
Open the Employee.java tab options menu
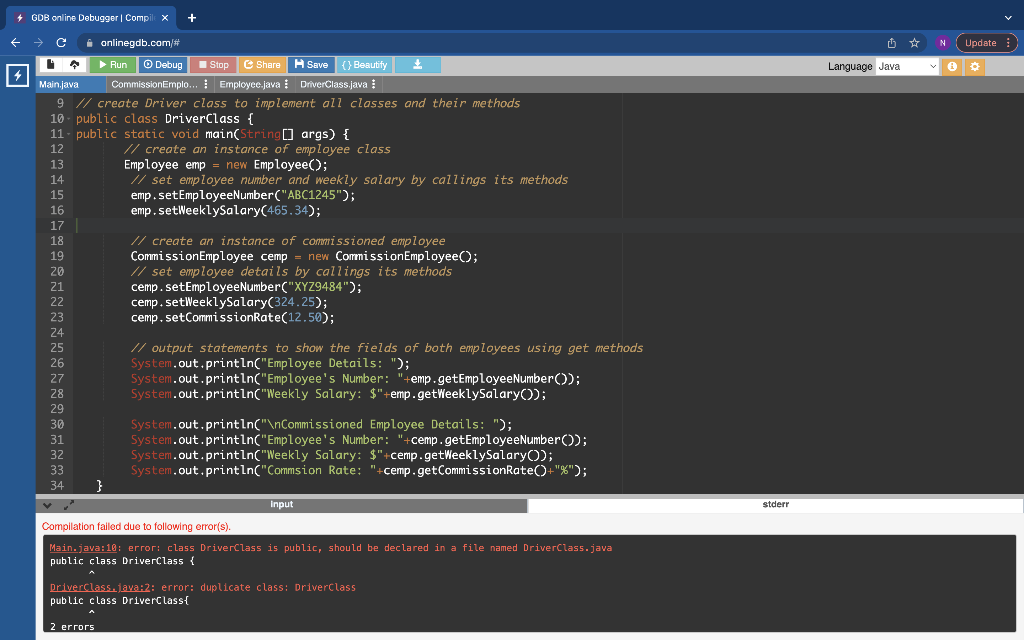point(286,84)
